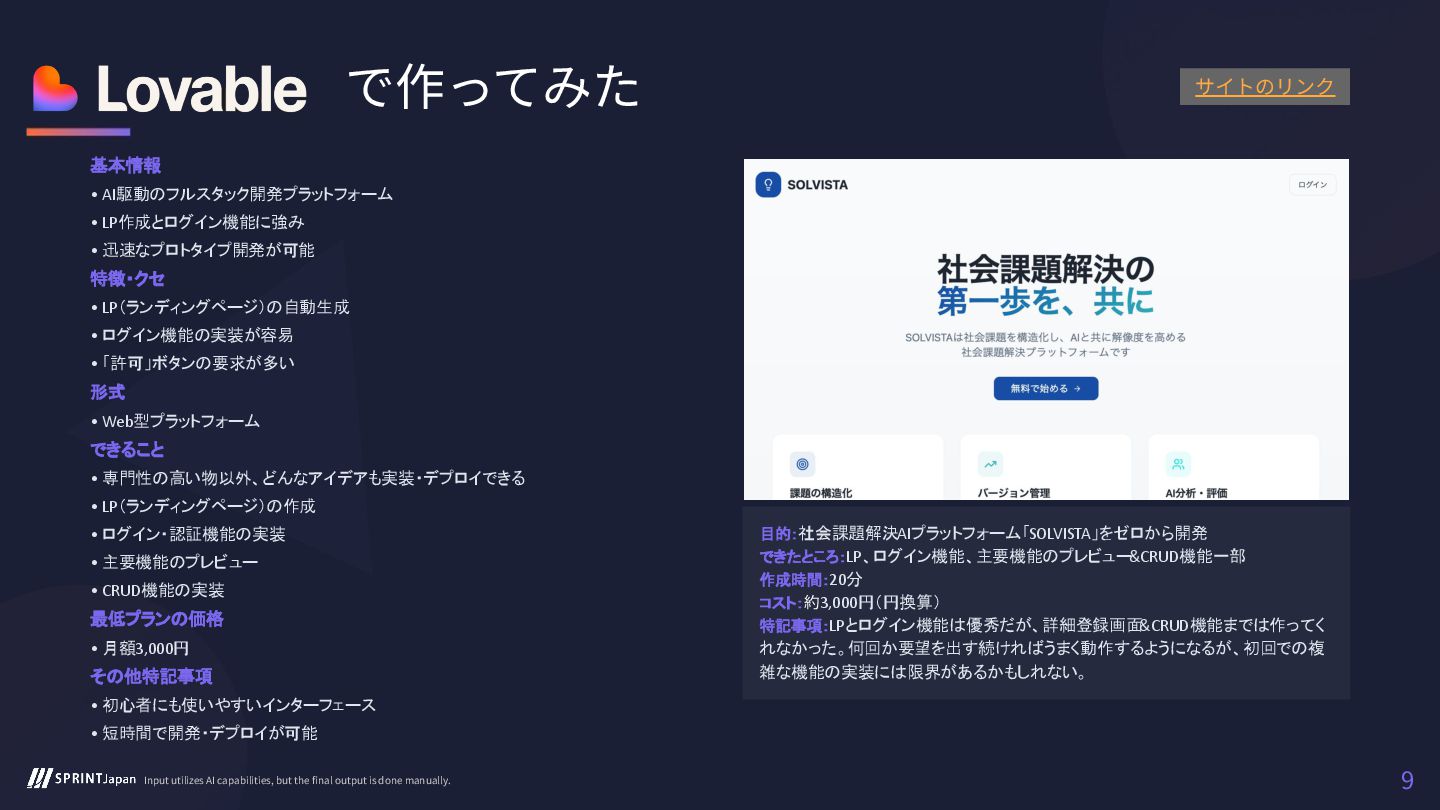Click 'AI駆動のフルスタック開発プラットフォーム' bullet
1440x810 pixels.
[x=241, y=194]
